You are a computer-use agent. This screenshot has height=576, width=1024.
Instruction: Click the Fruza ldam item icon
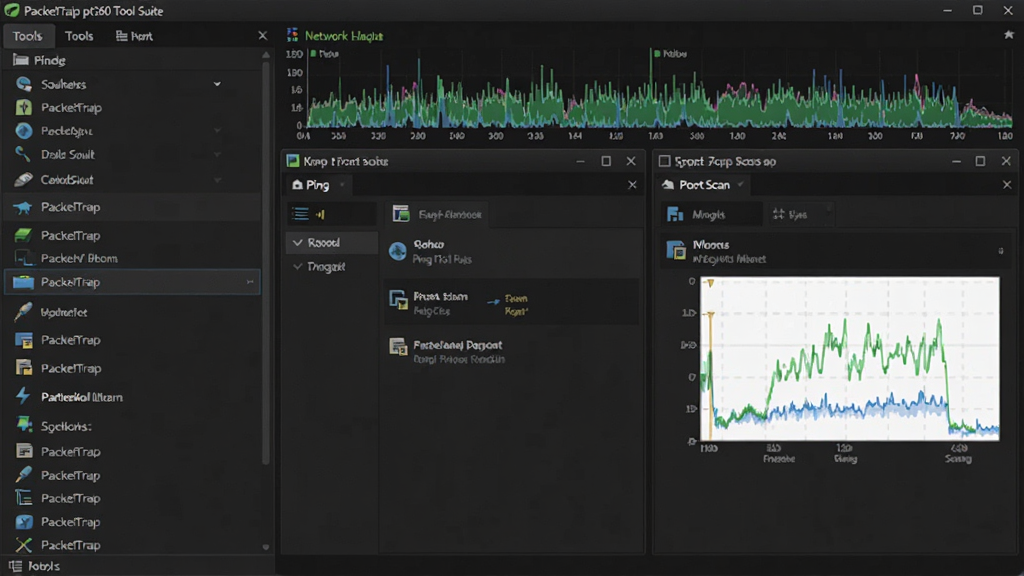pos(398,300)
